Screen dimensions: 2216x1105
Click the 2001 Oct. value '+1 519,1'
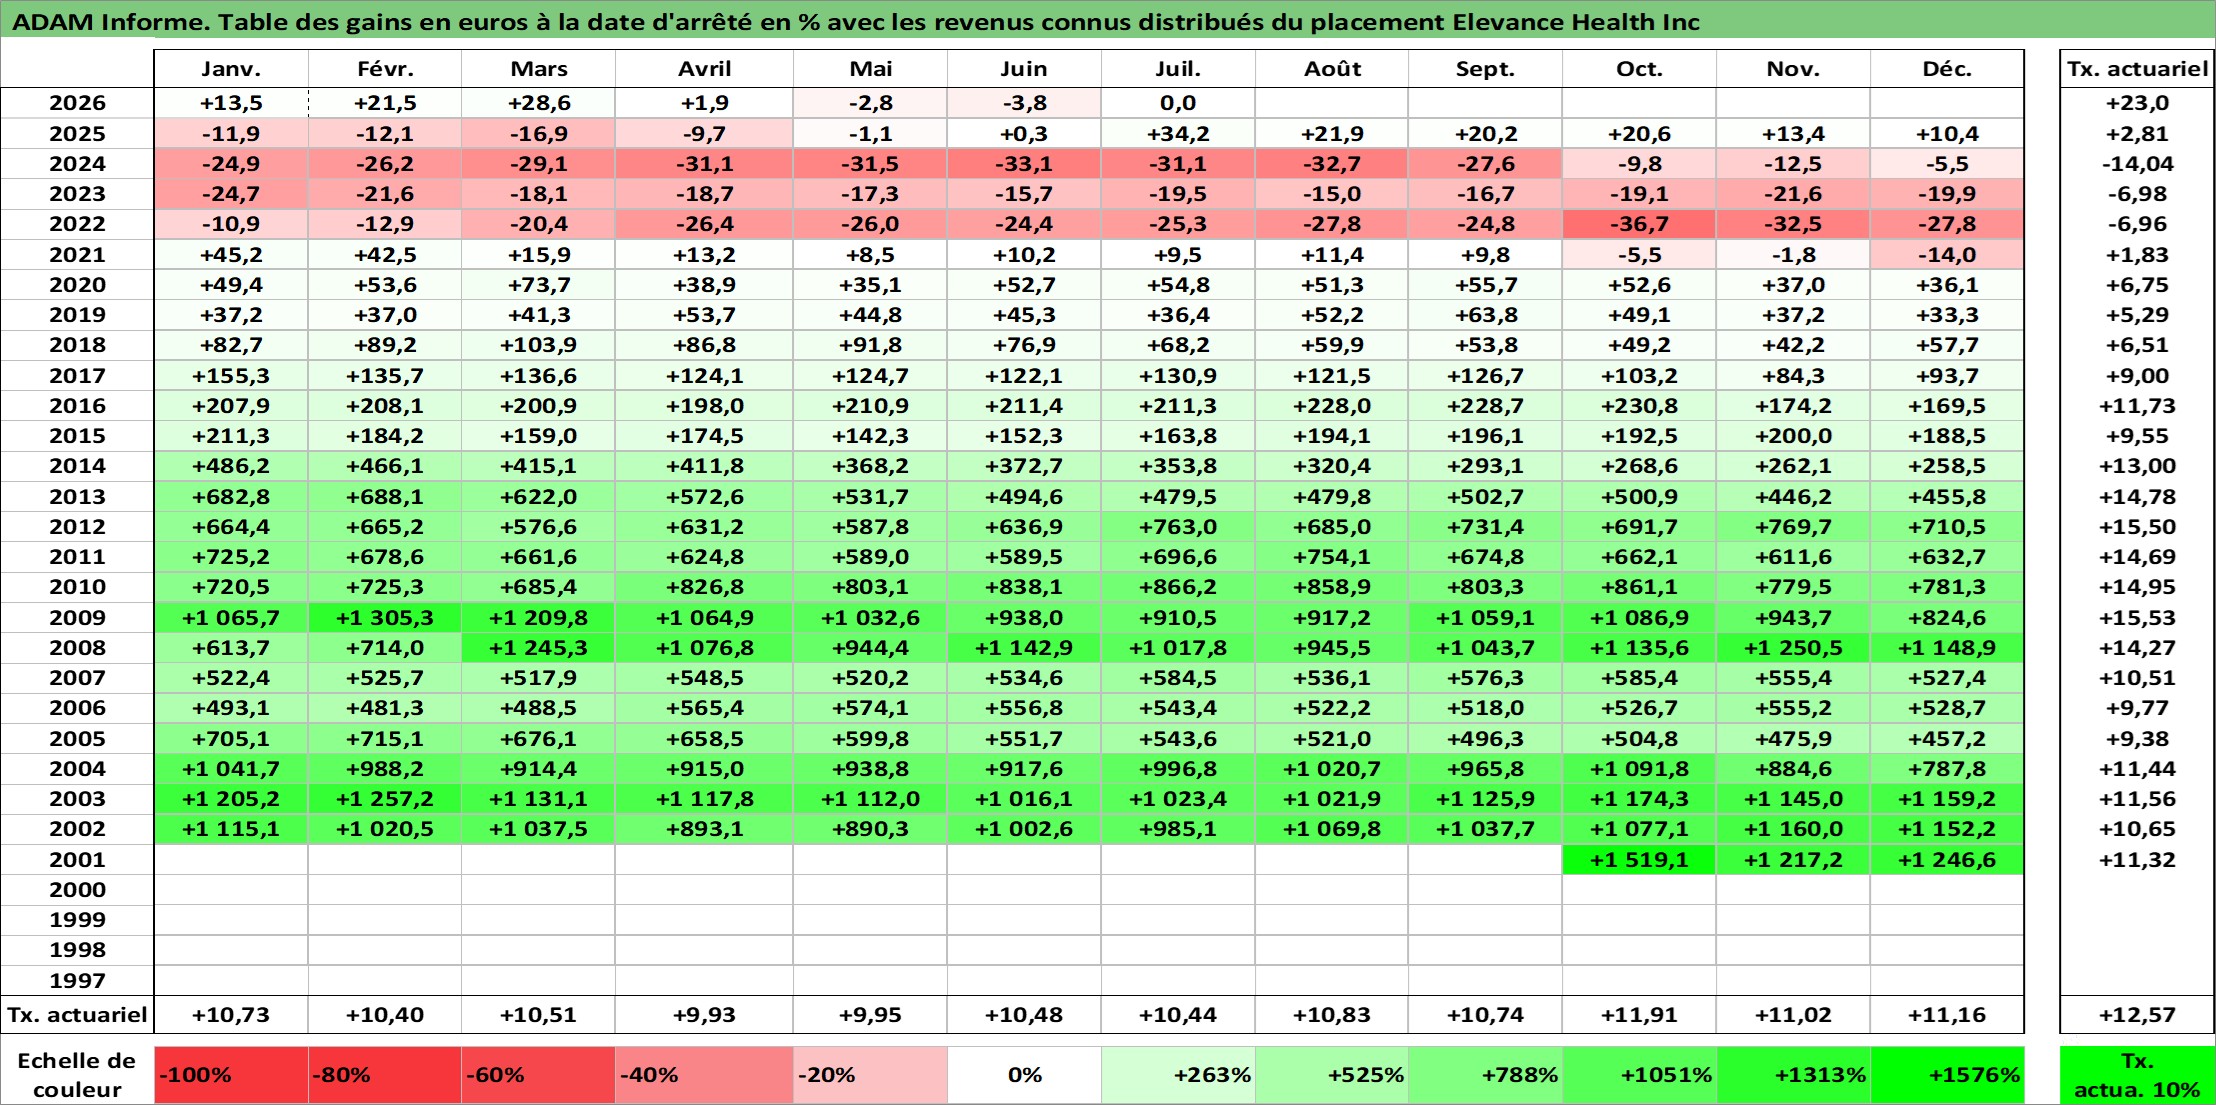(1639, 860)
